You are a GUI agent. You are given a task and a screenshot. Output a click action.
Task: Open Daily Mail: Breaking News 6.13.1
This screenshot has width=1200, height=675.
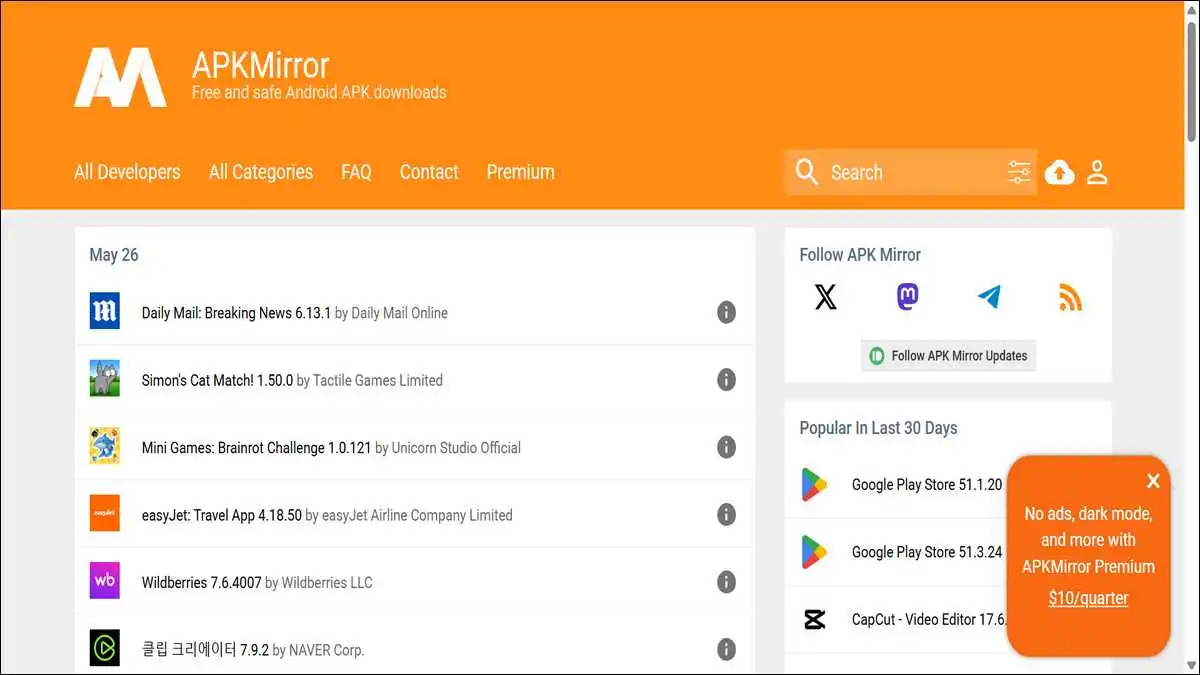tap(236, 313)
